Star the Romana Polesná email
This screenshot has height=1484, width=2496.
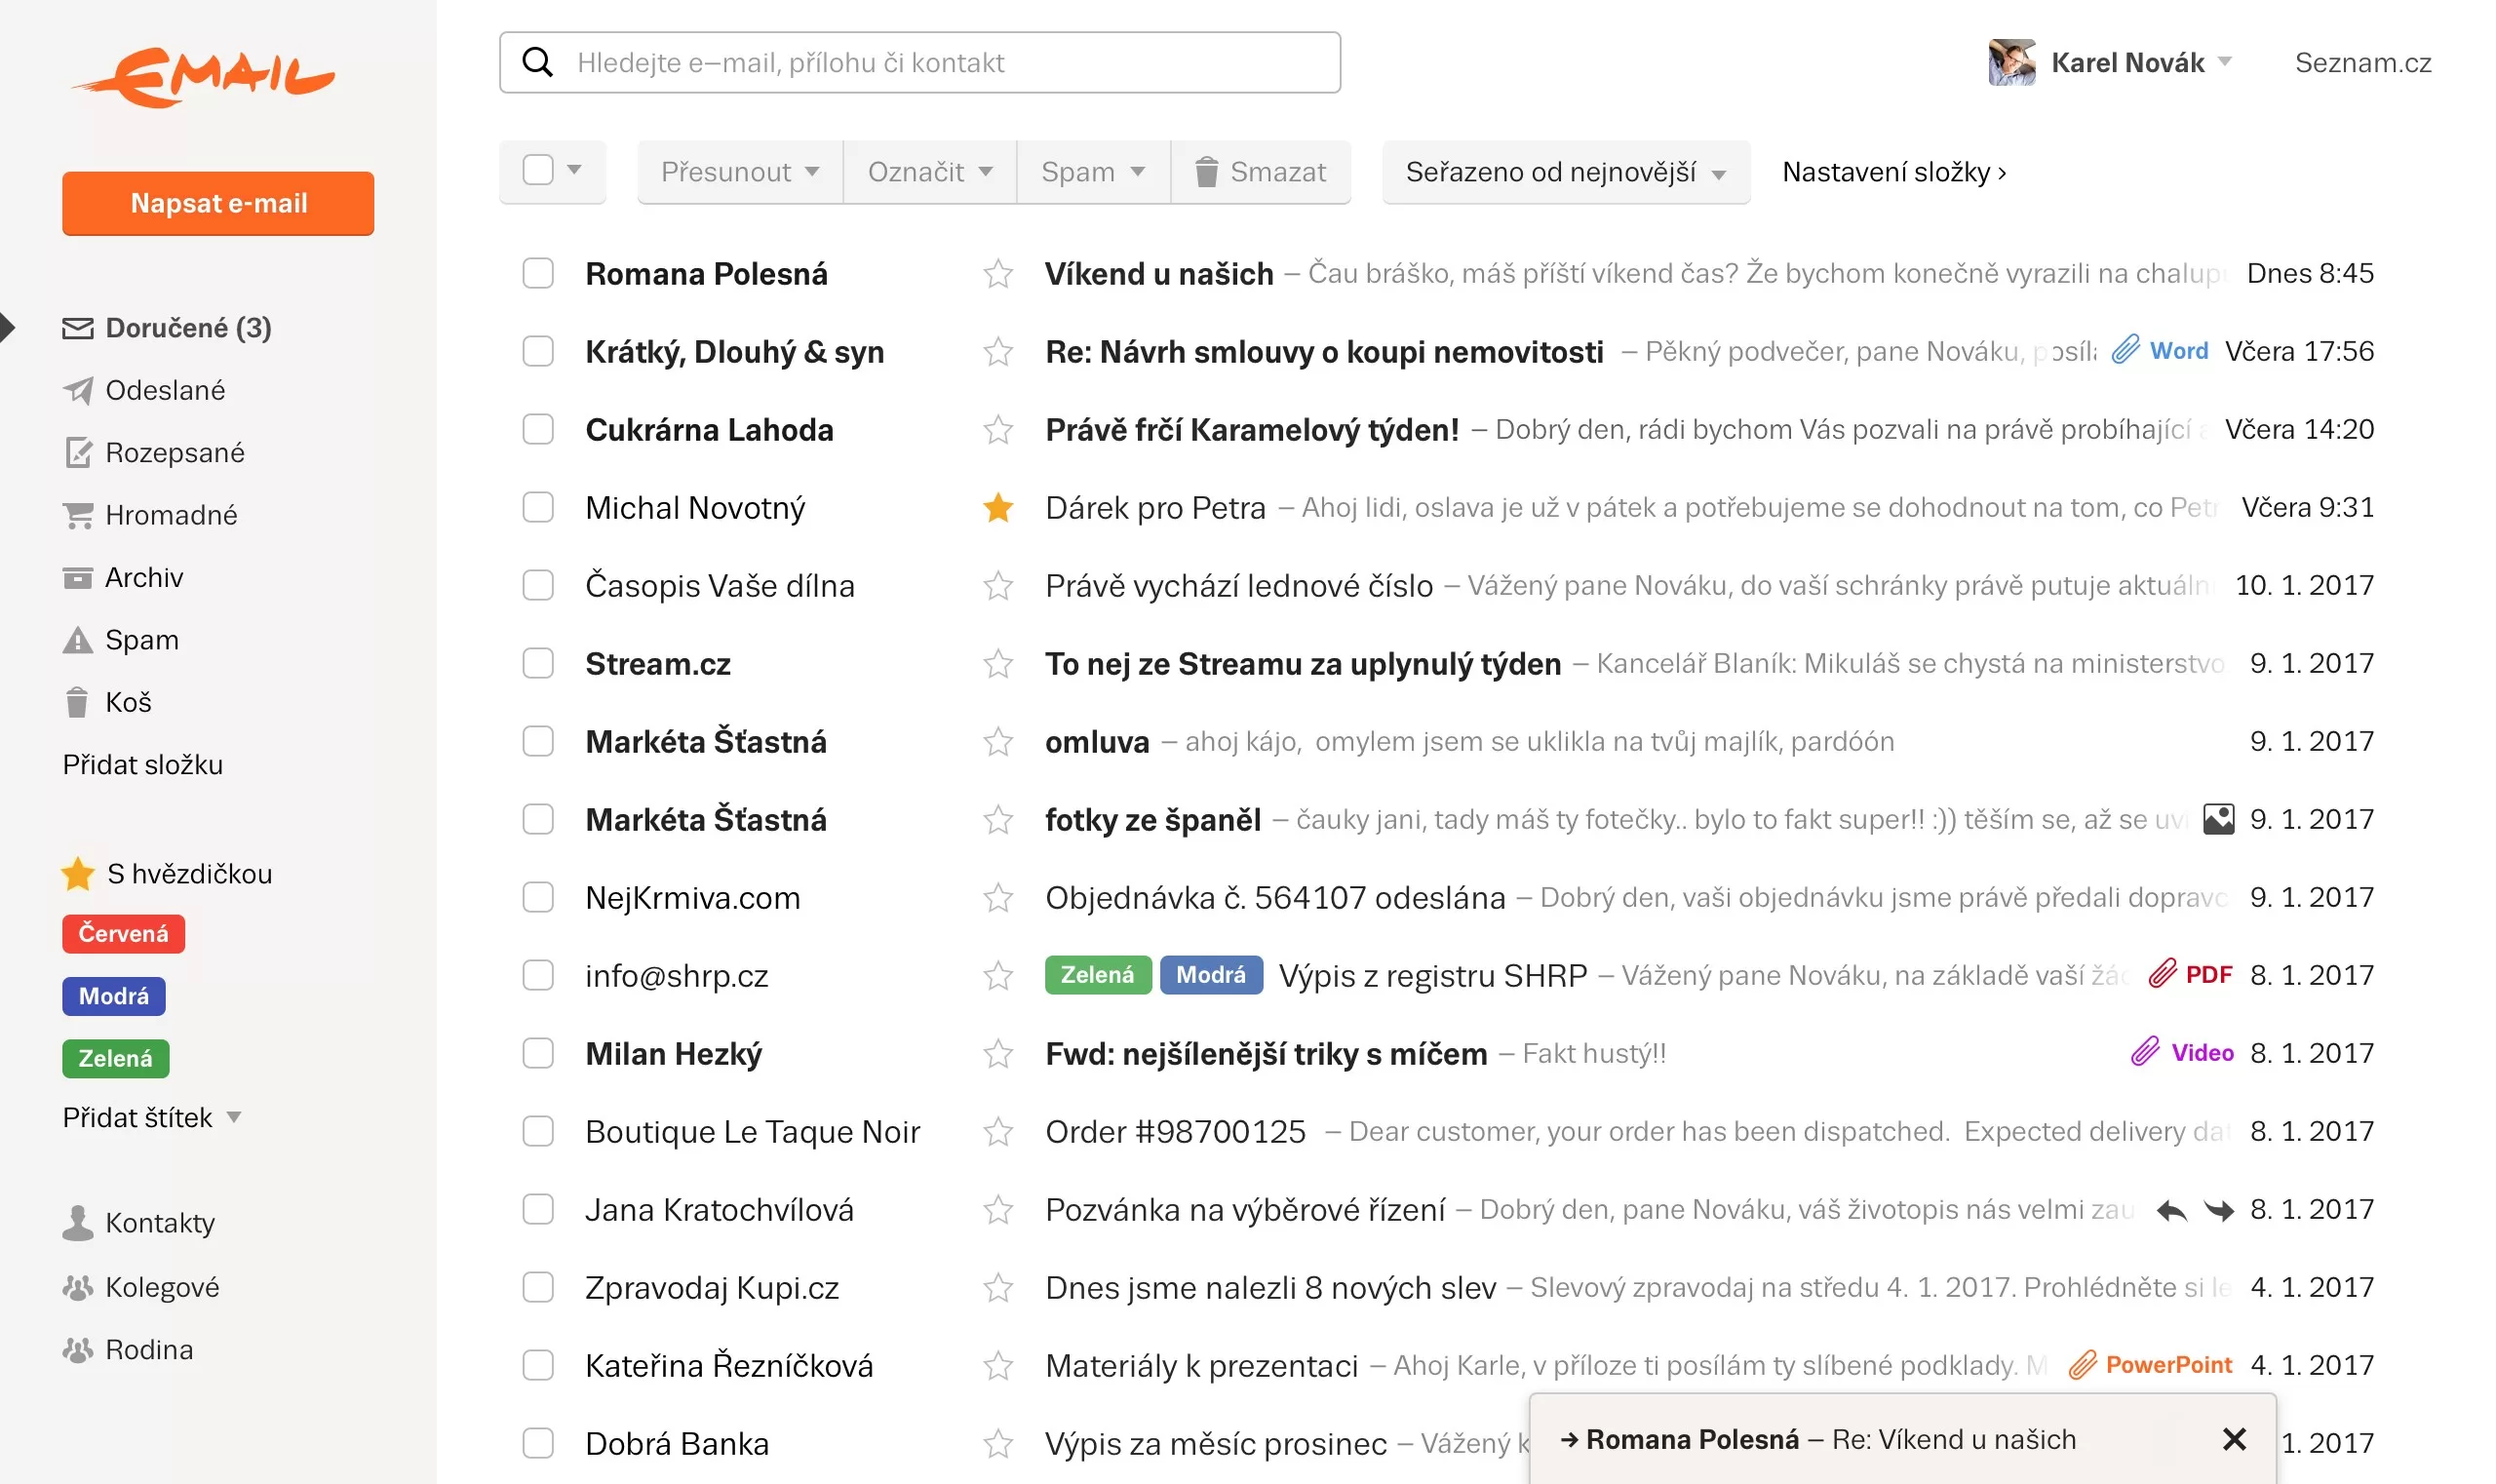(x=997, y=273)
